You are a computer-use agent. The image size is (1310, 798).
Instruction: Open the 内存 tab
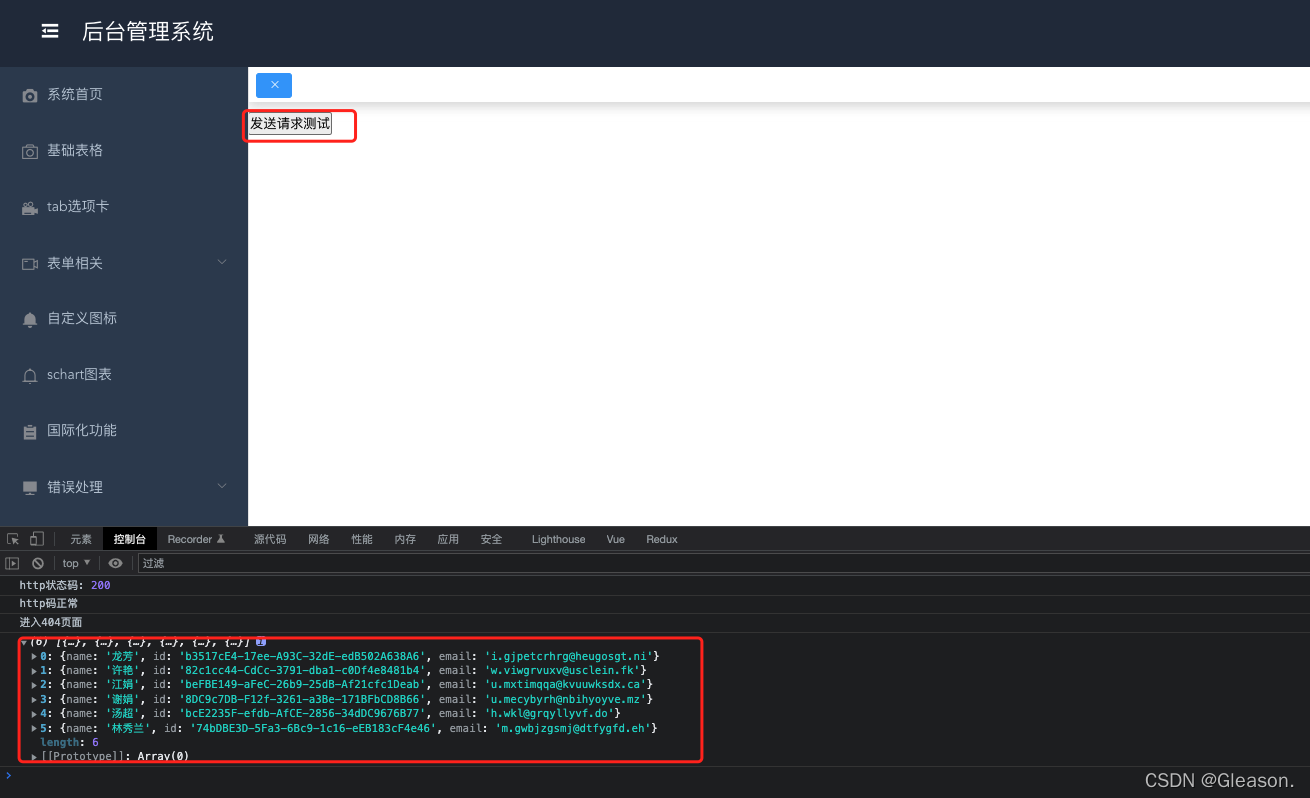tap(405, 539)
